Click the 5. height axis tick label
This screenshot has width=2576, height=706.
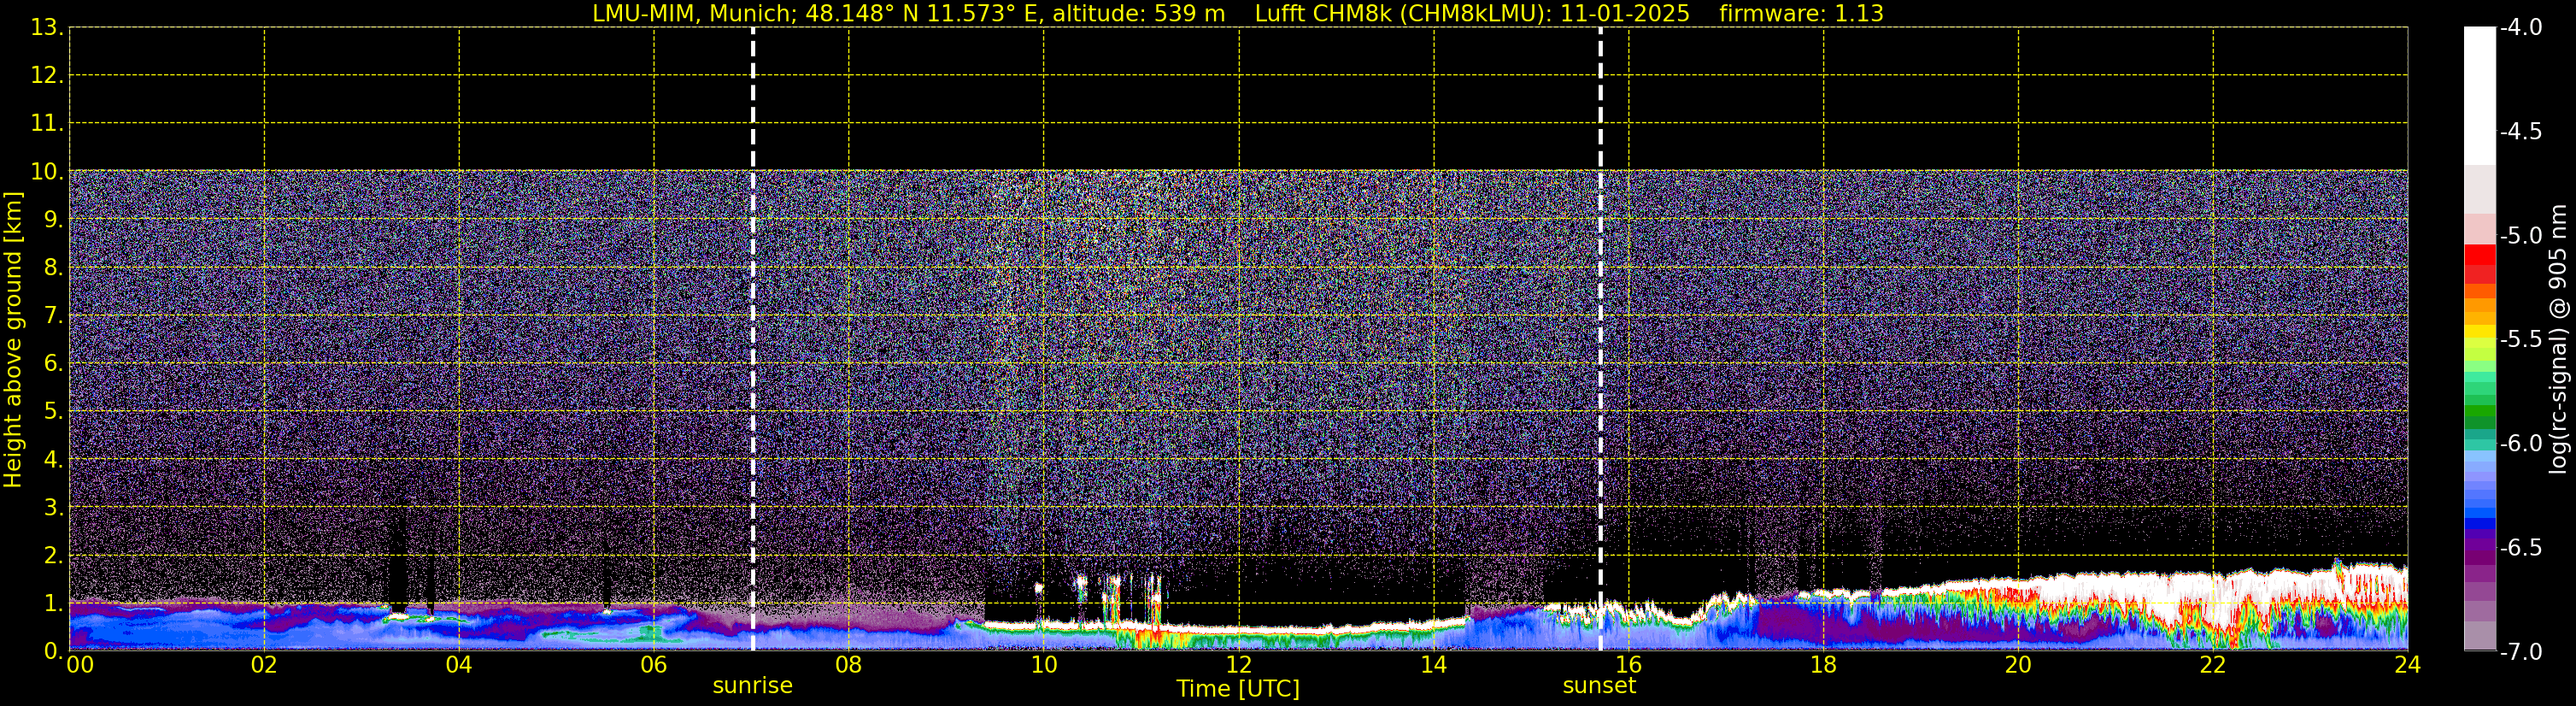tap(53, 412)
